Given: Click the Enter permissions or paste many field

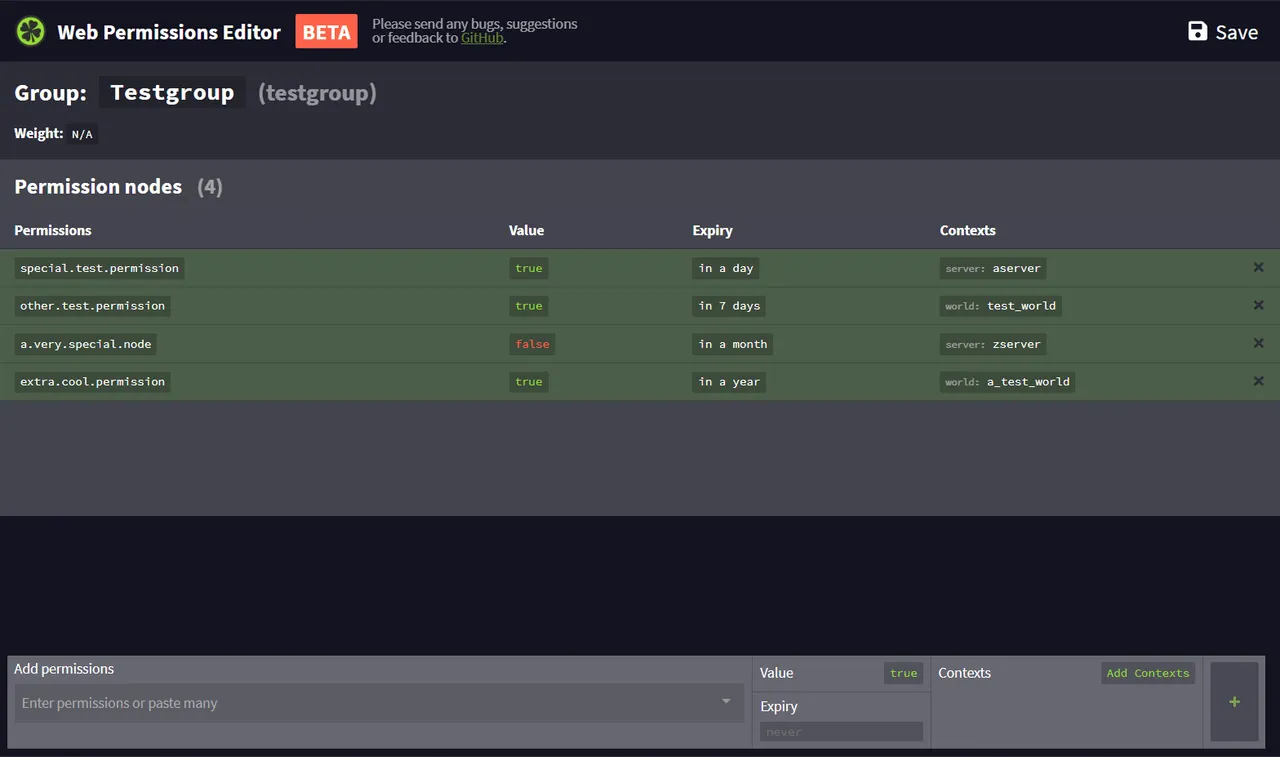Looking at the screenshot, I should click(x=378, y=703).
